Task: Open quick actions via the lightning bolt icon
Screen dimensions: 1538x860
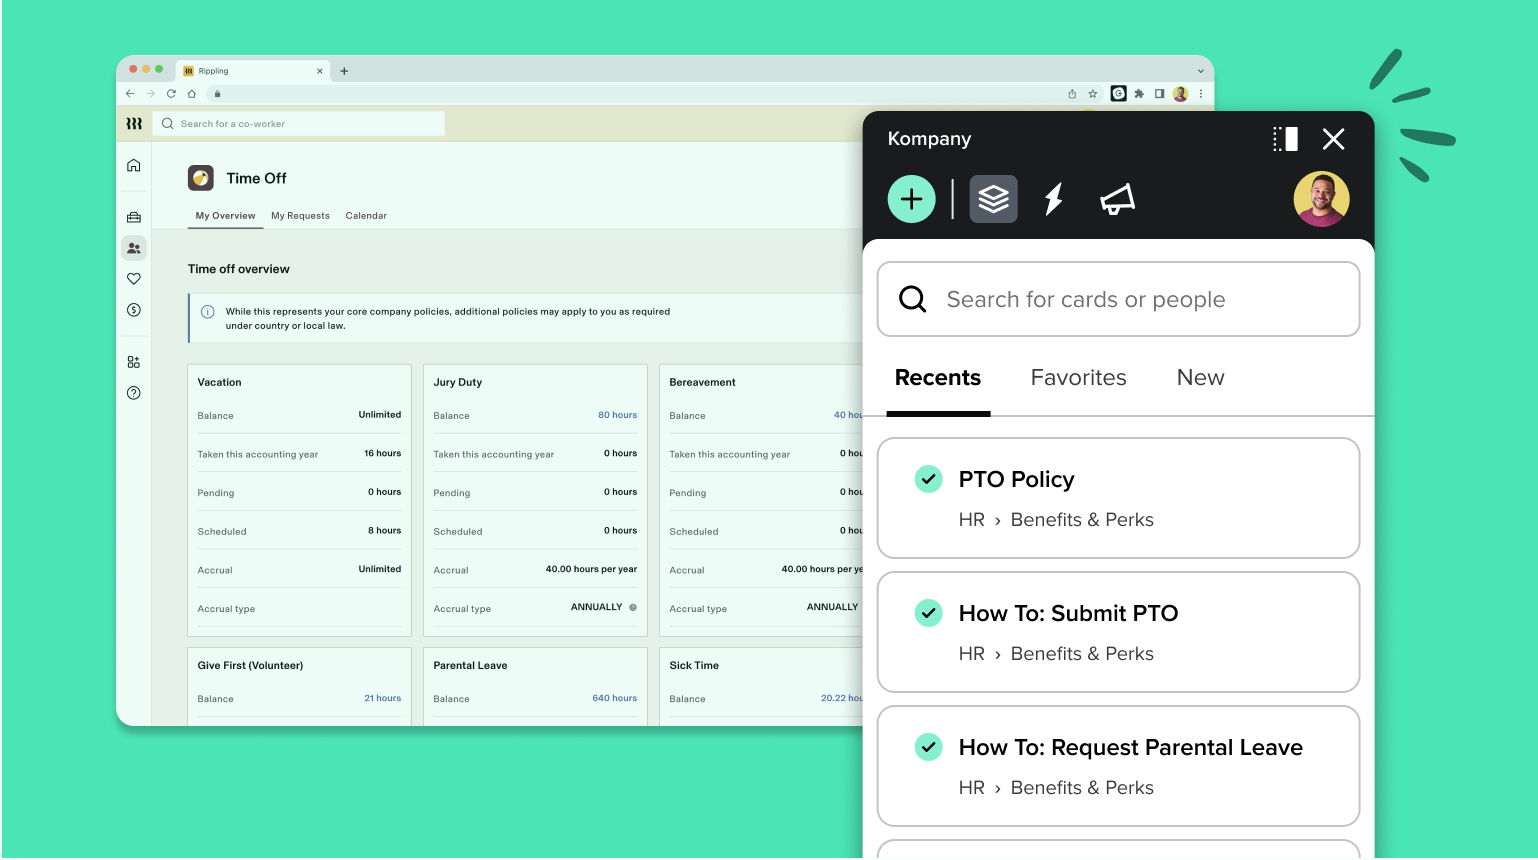Action: [1053, 198]
